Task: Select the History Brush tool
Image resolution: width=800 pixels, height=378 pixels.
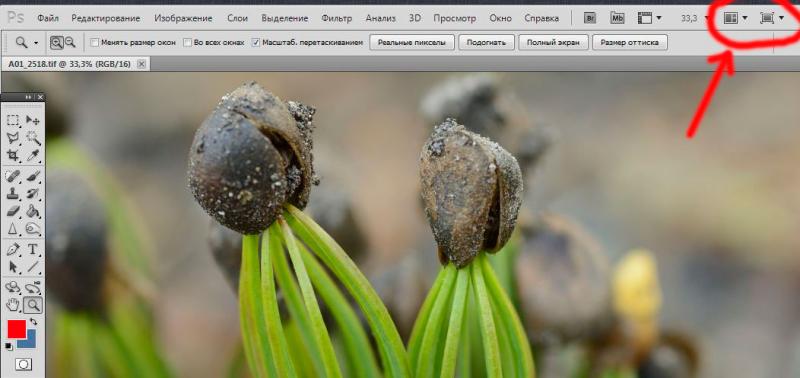Action: (33, 194)
